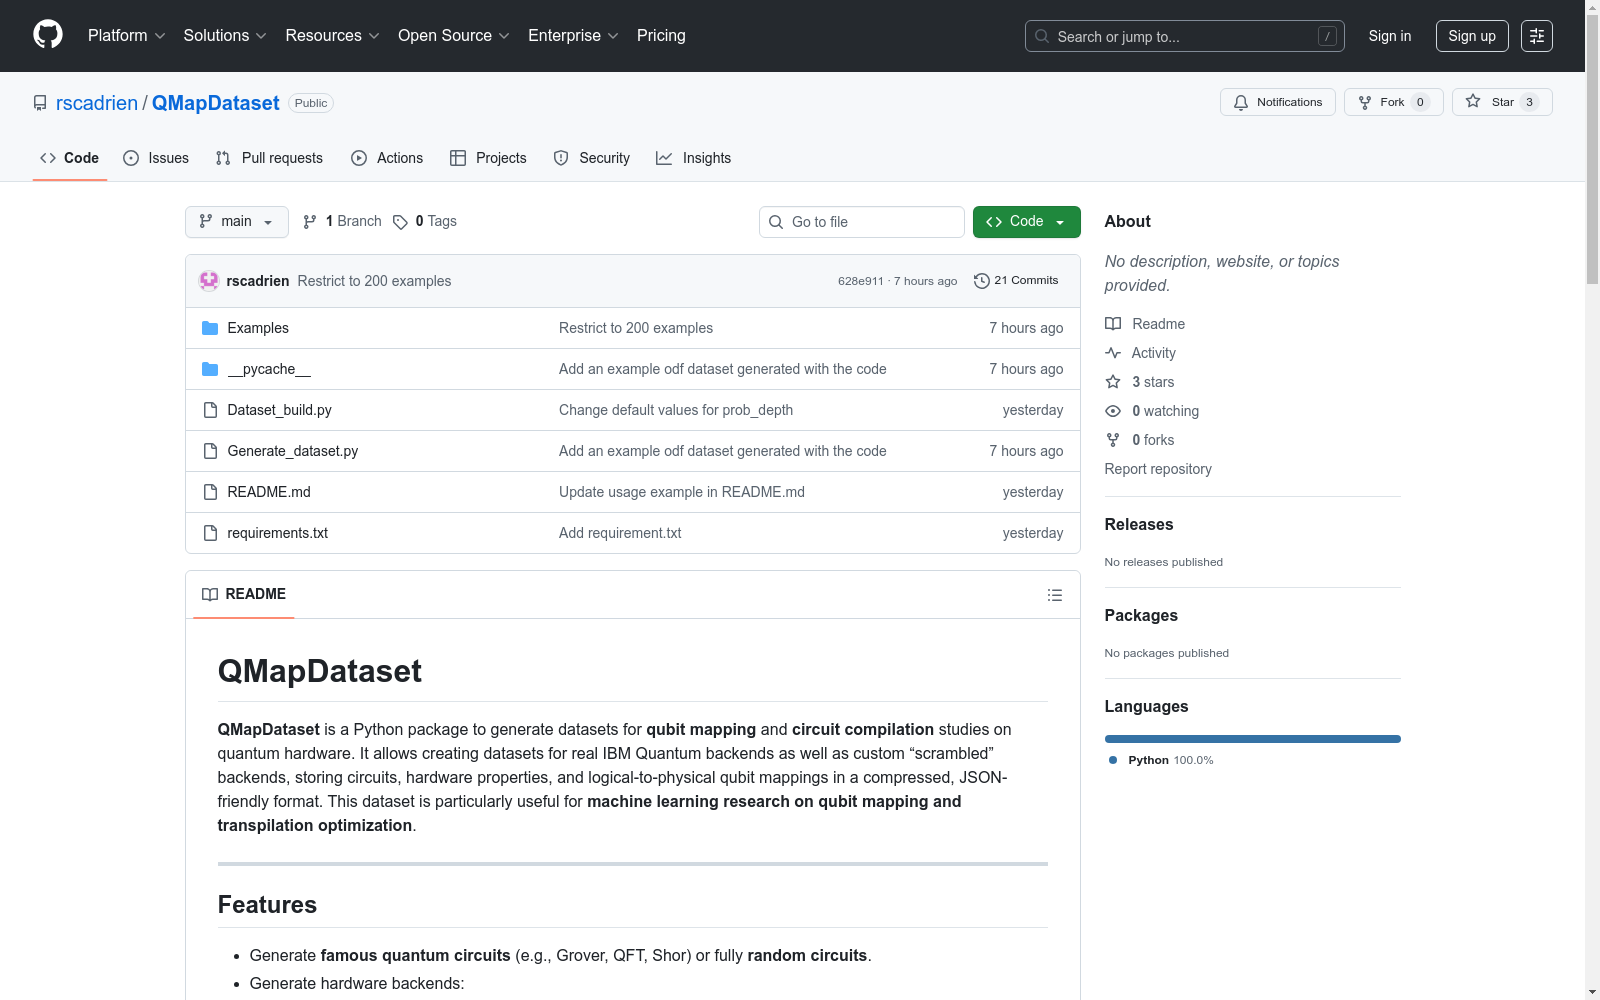The height and width of the screenshot is (1000, 1600).
Task: Click the star icon in Star button
Action: click(x=1473, y=101)
